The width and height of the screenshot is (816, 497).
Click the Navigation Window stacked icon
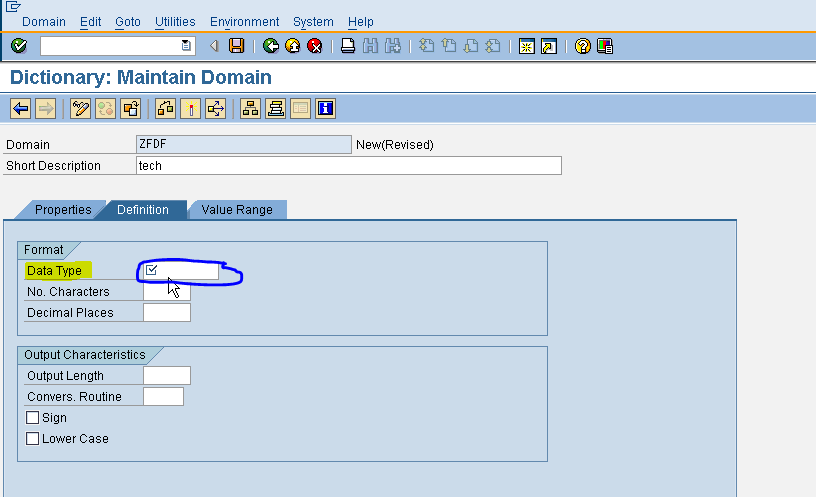point(275,109)
